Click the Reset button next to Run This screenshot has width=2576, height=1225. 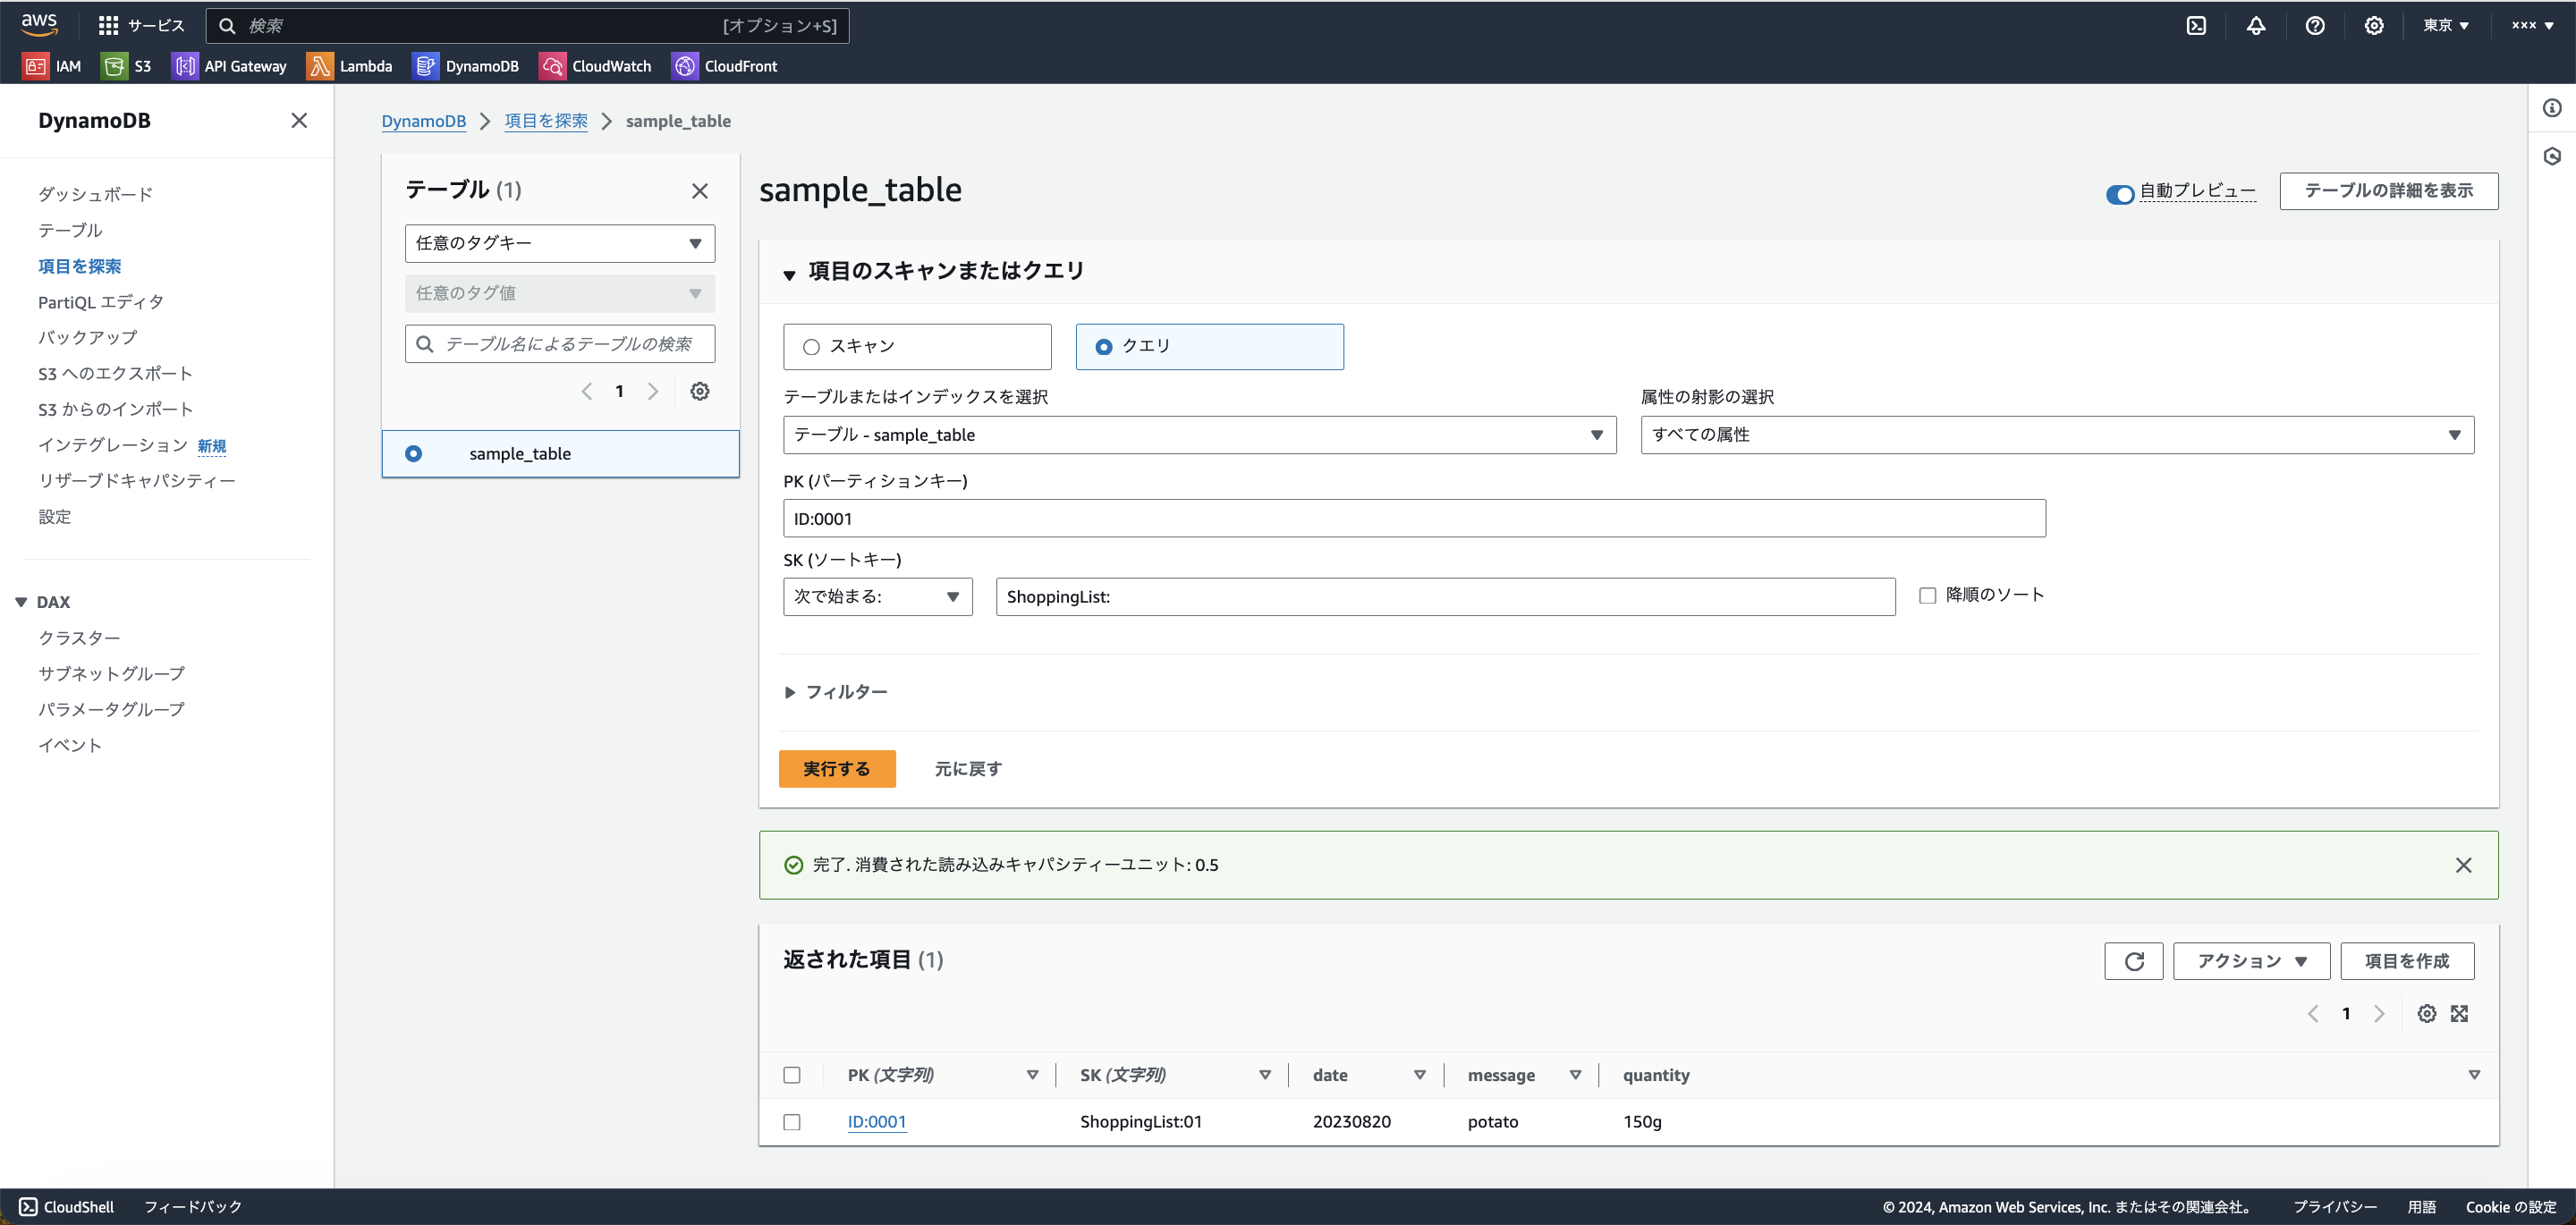point(968,769)
